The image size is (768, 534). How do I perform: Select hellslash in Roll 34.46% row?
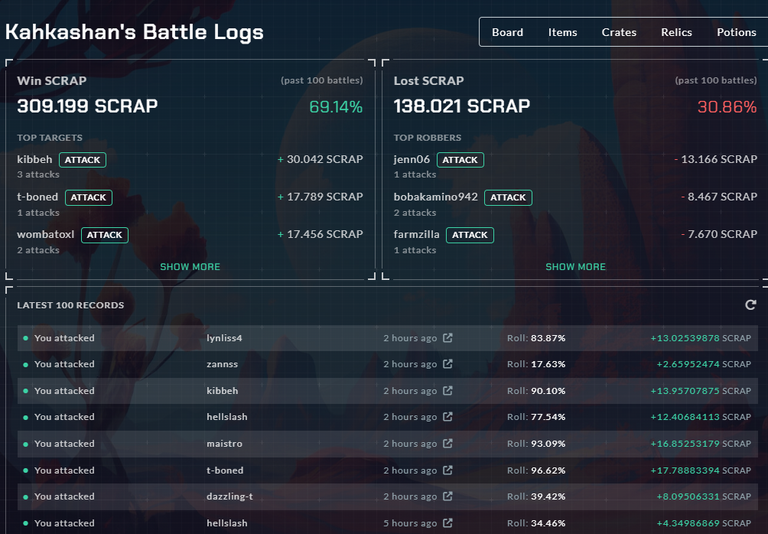pyautogui.click(x=227, y=523)
